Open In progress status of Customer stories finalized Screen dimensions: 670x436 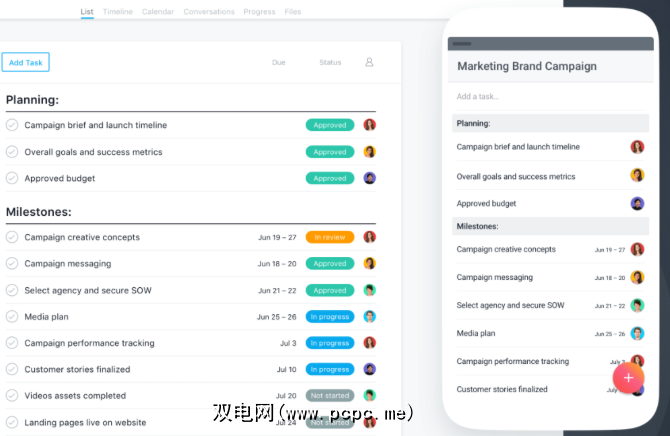coord(330,369)
